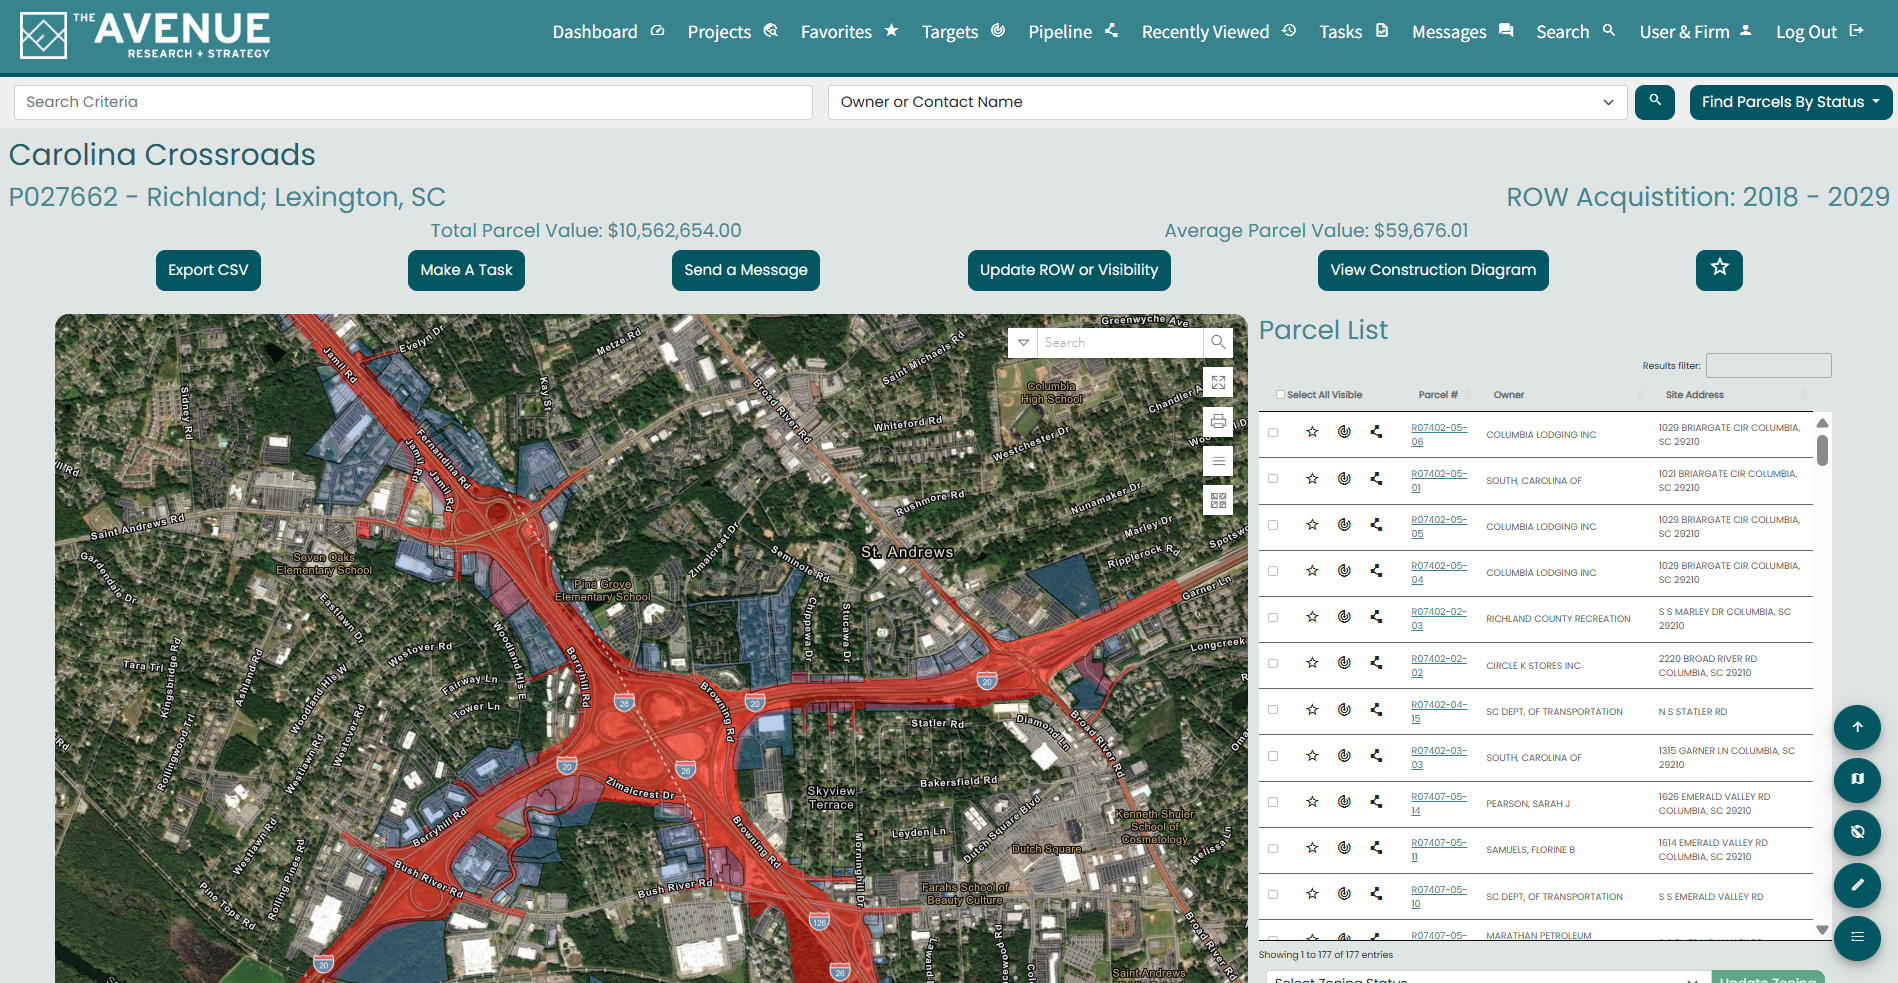Click the magnifier search submit button
Screen dimensions: 1898x983
[x=1655, y=102]
